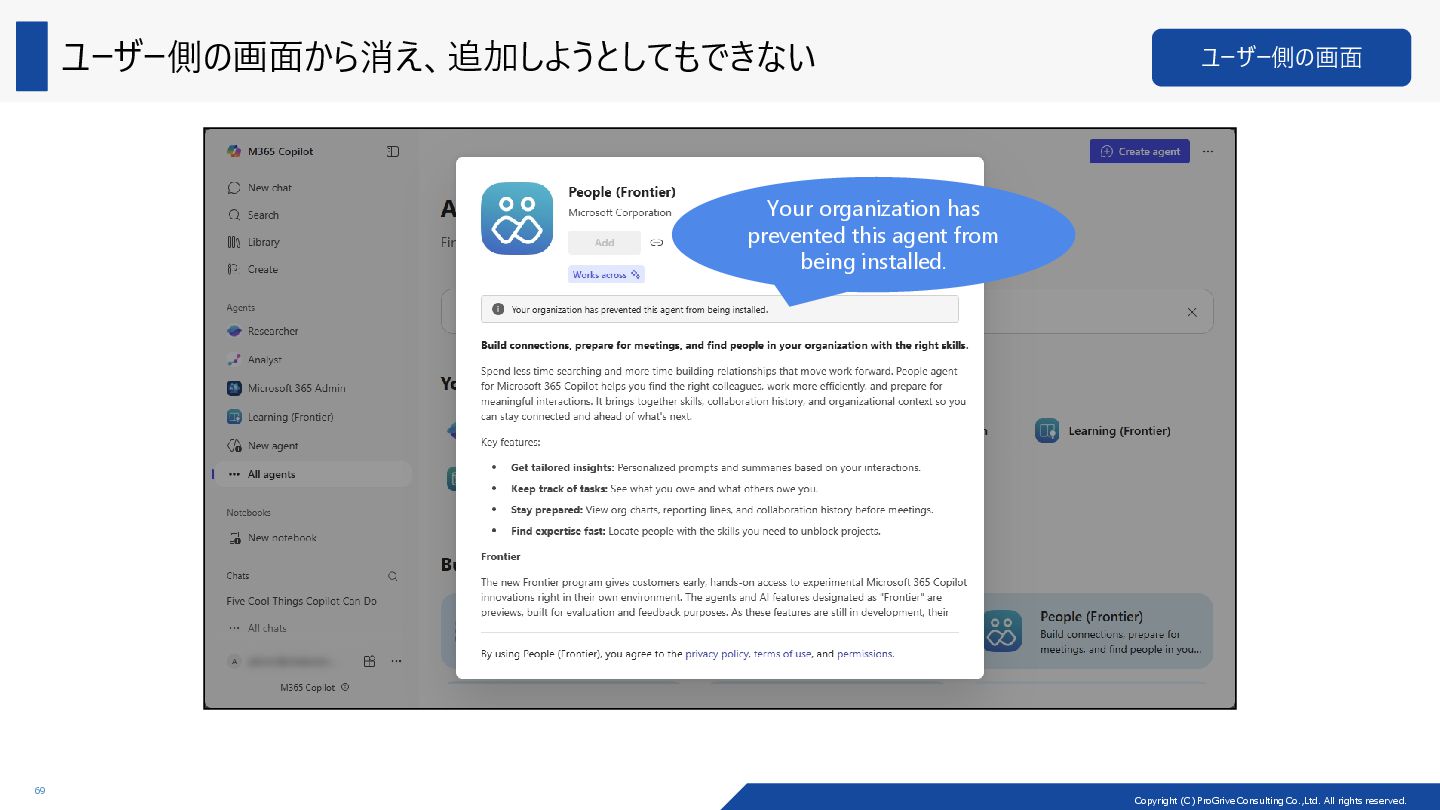This screenshot has height=810, width=1440.
Task: Click the info icon in the warning banner
Action: pyautogui.click(x=498, y=309)
